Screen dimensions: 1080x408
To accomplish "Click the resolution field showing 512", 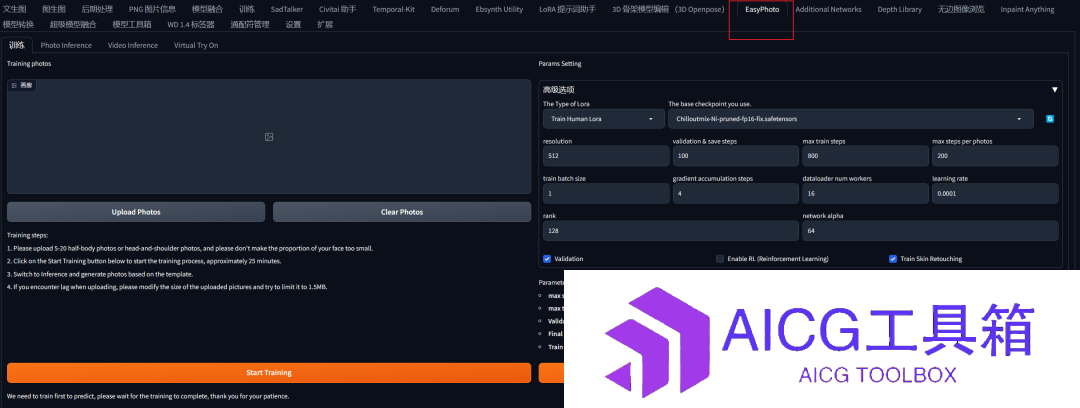I will click(x=606, y=156).
